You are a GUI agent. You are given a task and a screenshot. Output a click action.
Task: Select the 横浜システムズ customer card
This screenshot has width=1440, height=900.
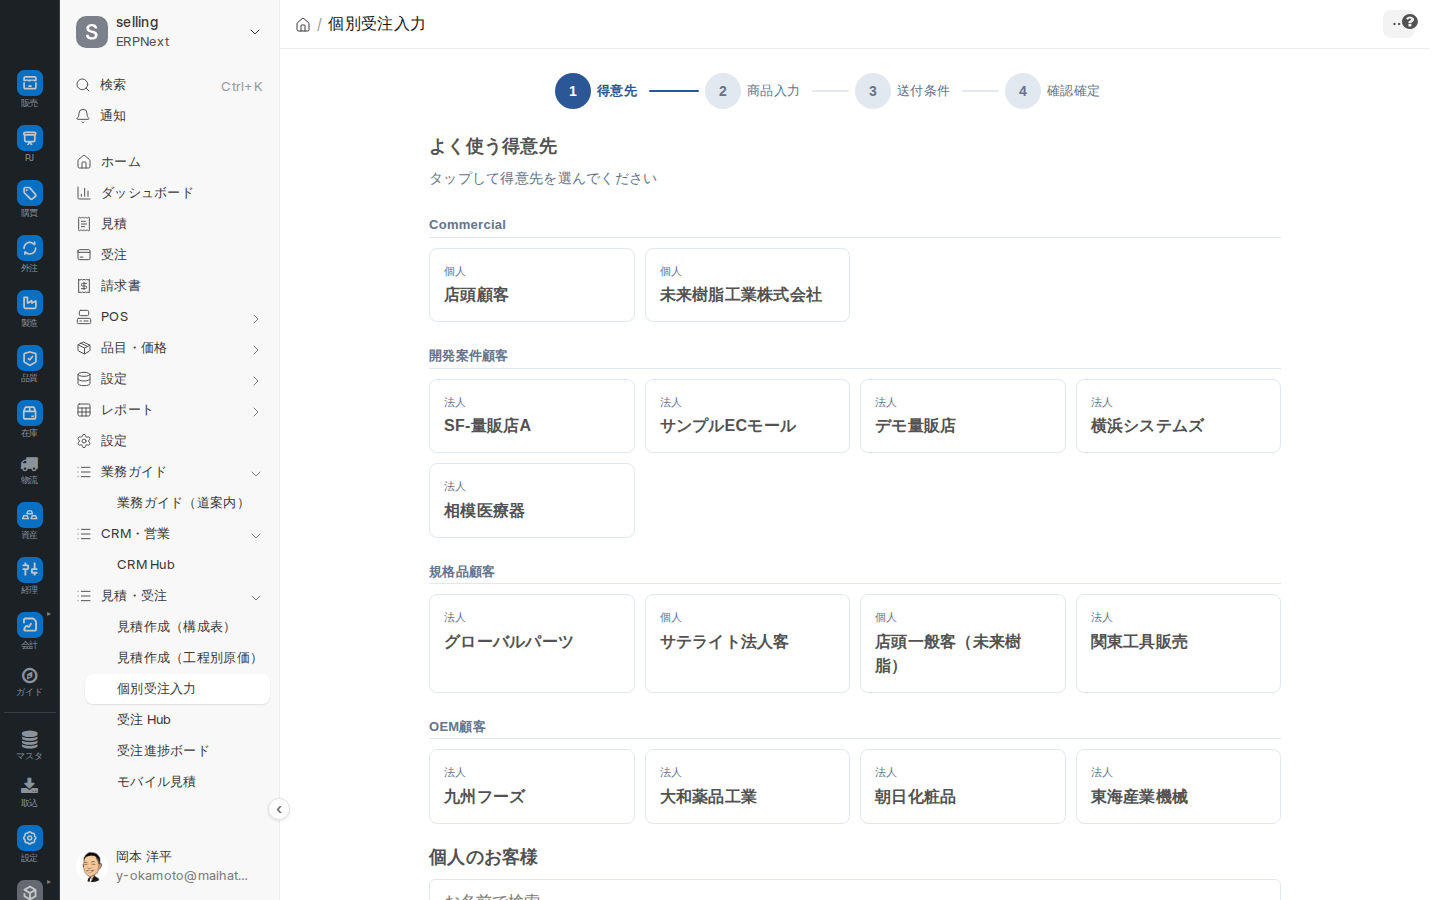pos(1178,416)
